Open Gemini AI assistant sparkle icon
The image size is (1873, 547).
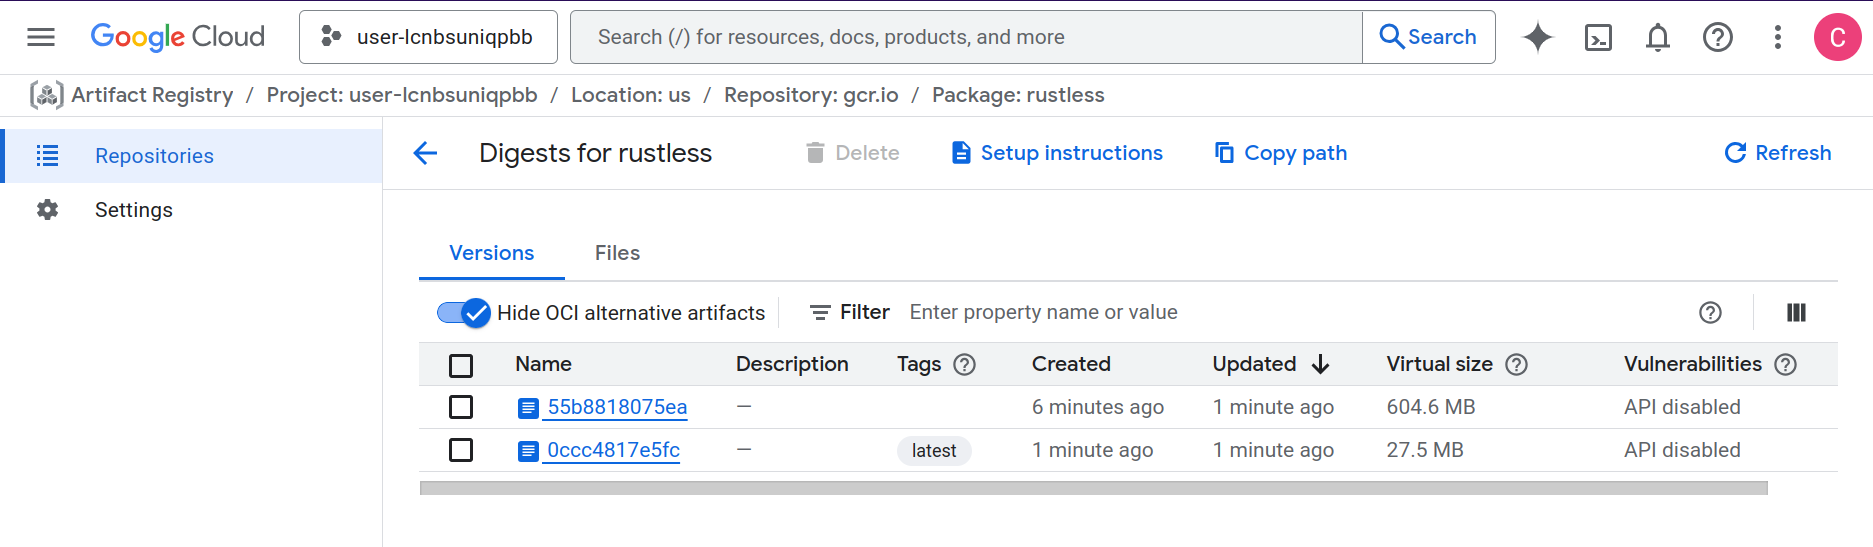[1537, 37]
